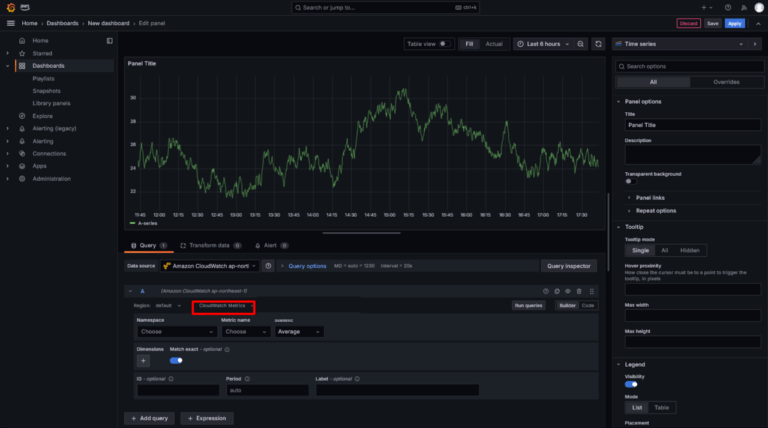Collapse query A row chevron
768x428 pixels.
pos(130,291)
